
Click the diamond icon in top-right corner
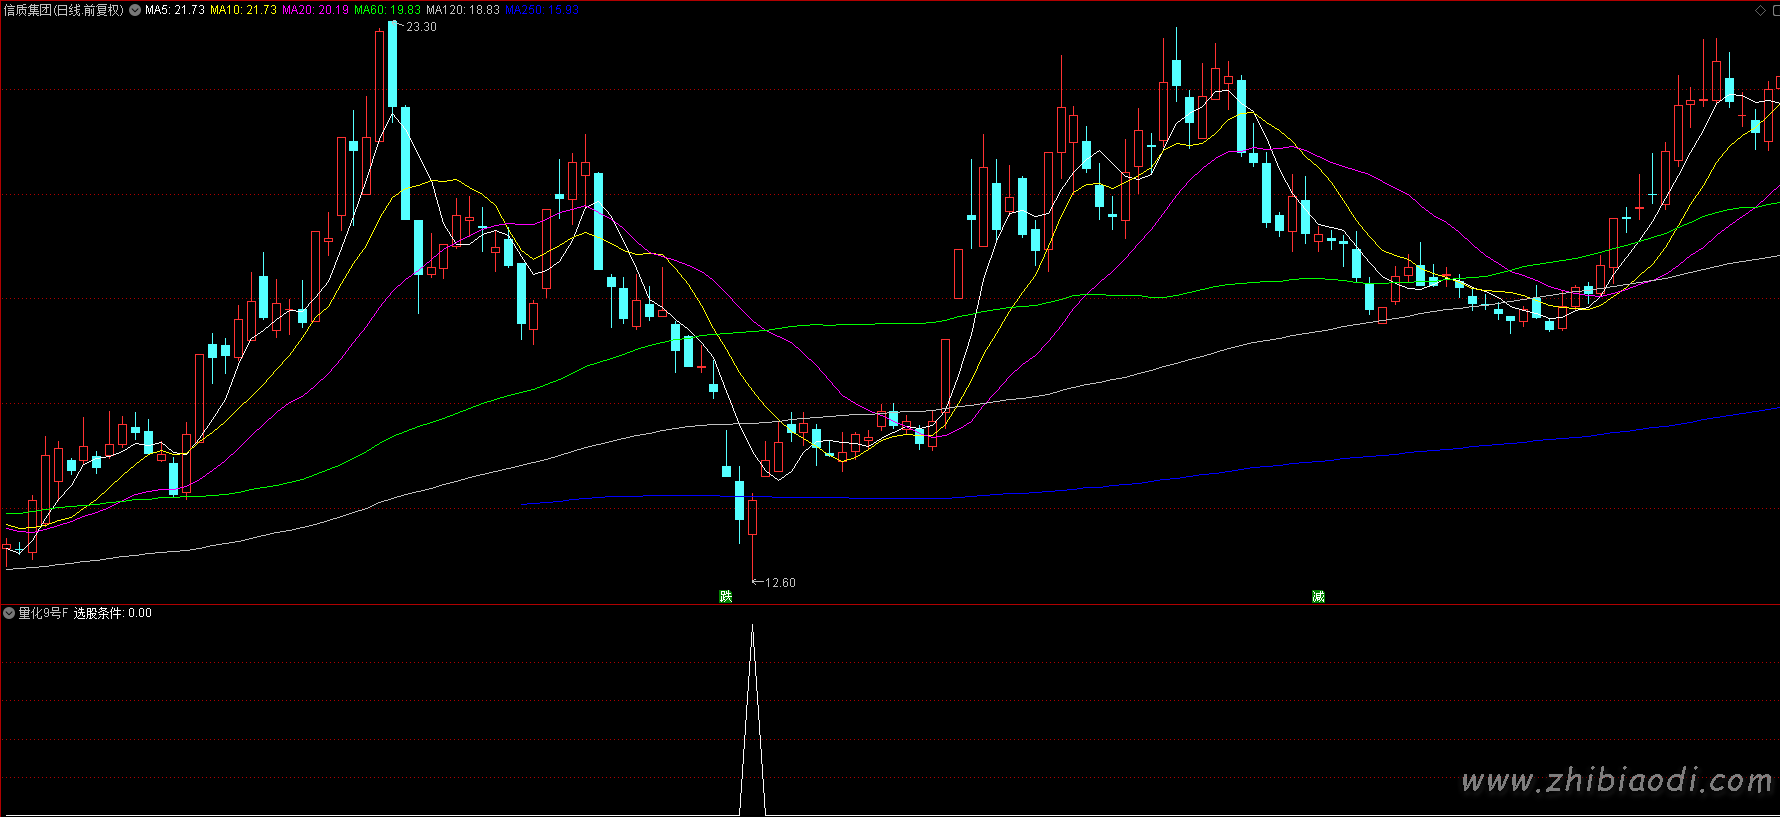pyautogui.click(x=1760, y=10)
